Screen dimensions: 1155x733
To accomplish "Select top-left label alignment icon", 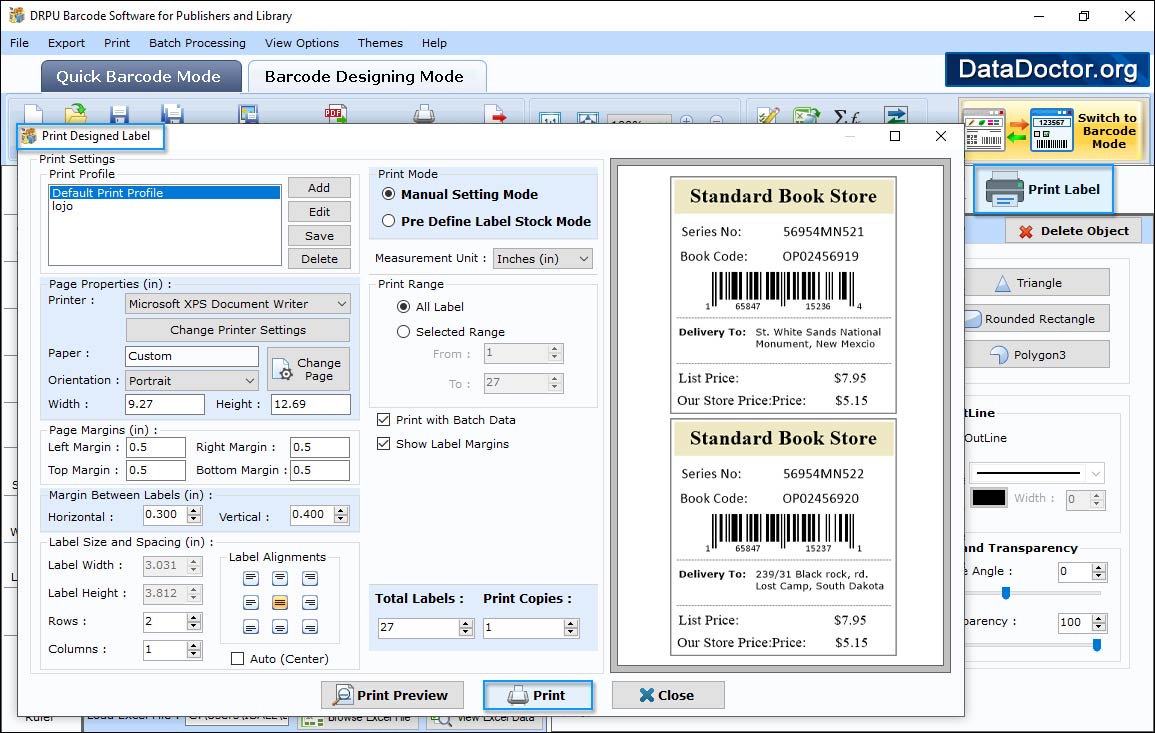I will click(x=251, y=578).
